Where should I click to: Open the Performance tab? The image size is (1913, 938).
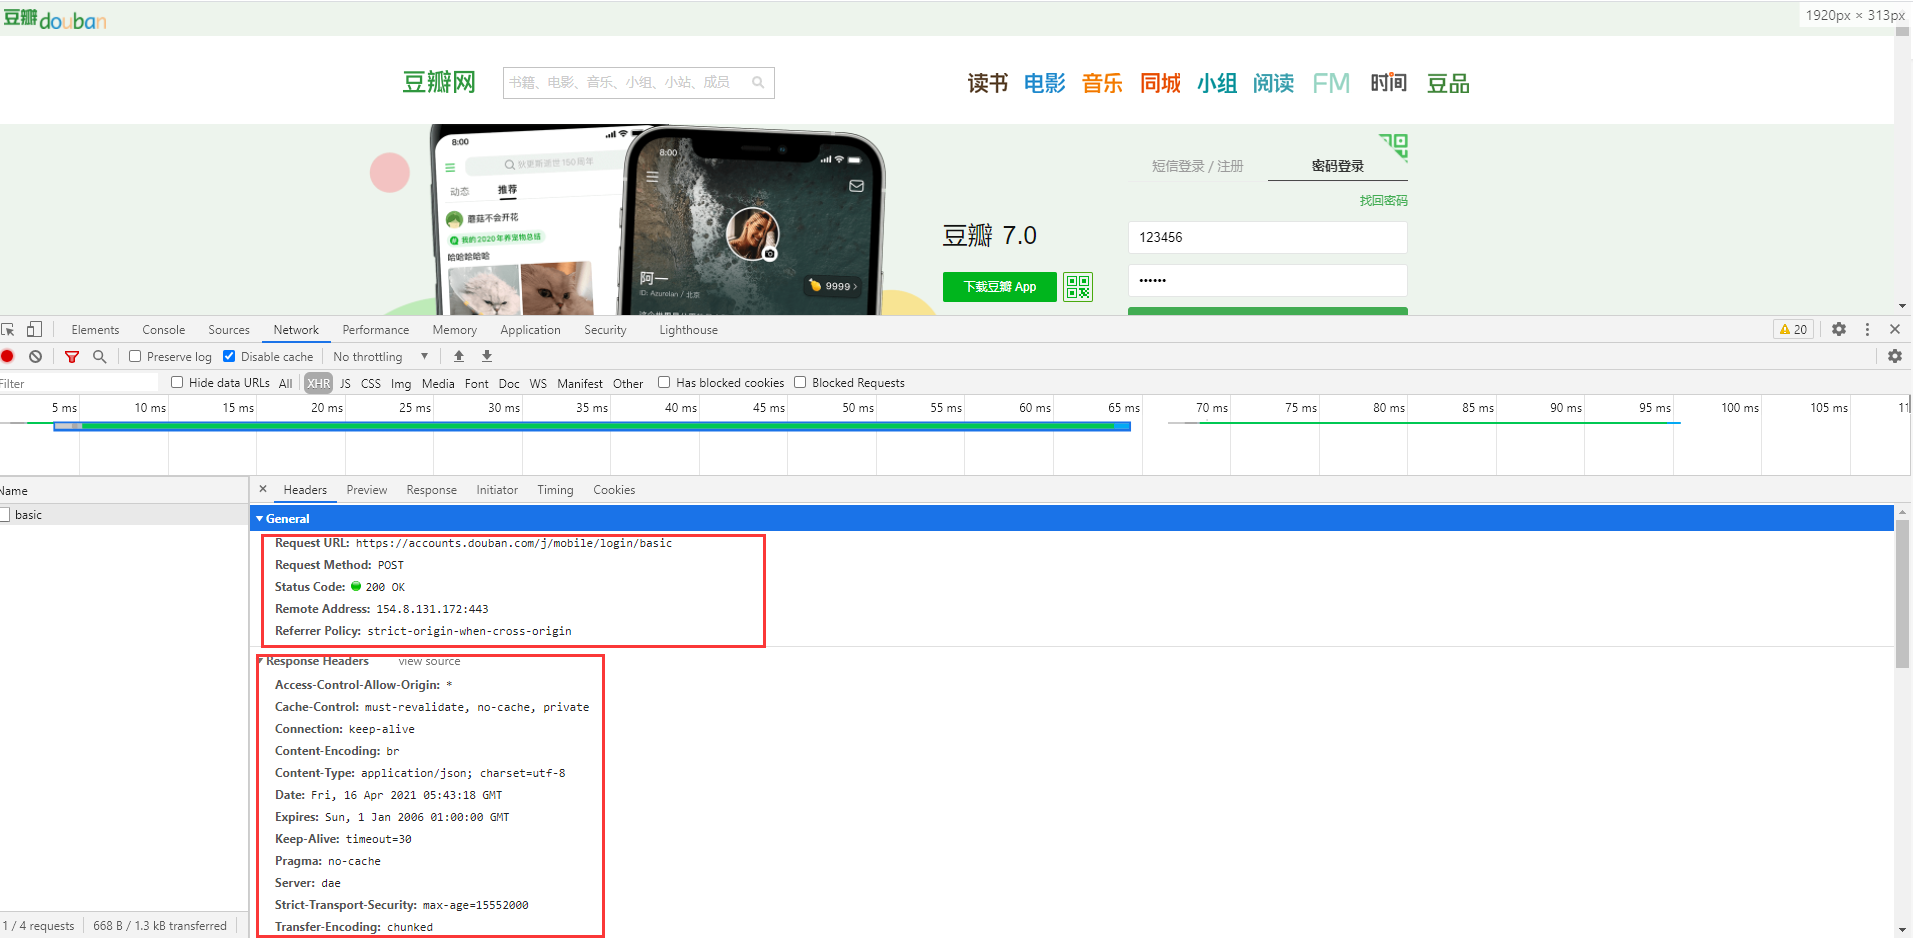coord(376,330)
